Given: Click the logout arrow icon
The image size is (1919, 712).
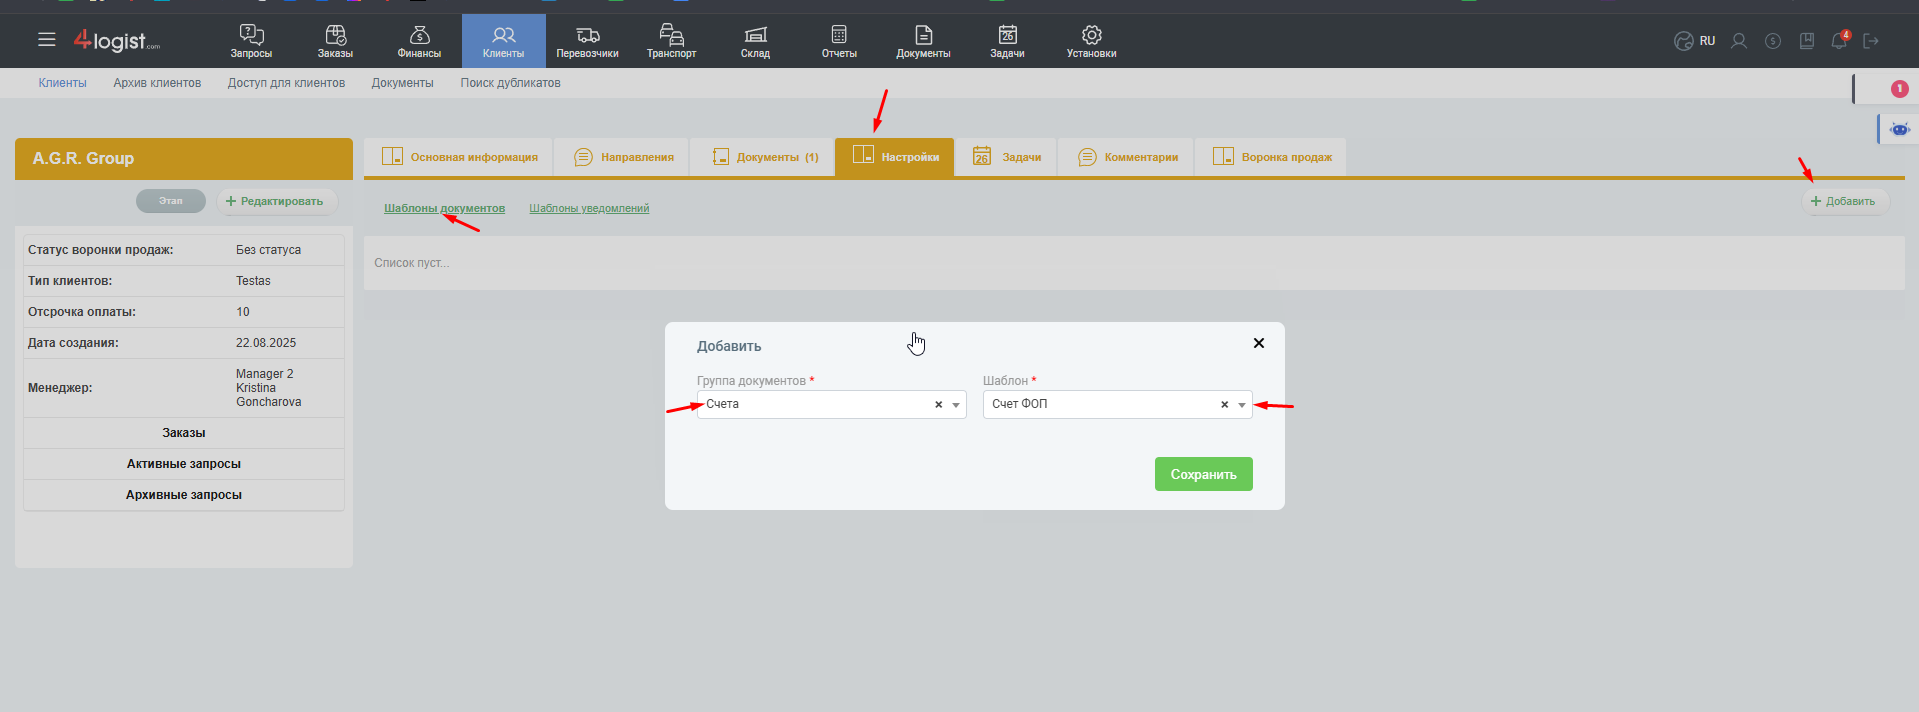Looking at the screenshot, I should click(x=1871, y=41).
